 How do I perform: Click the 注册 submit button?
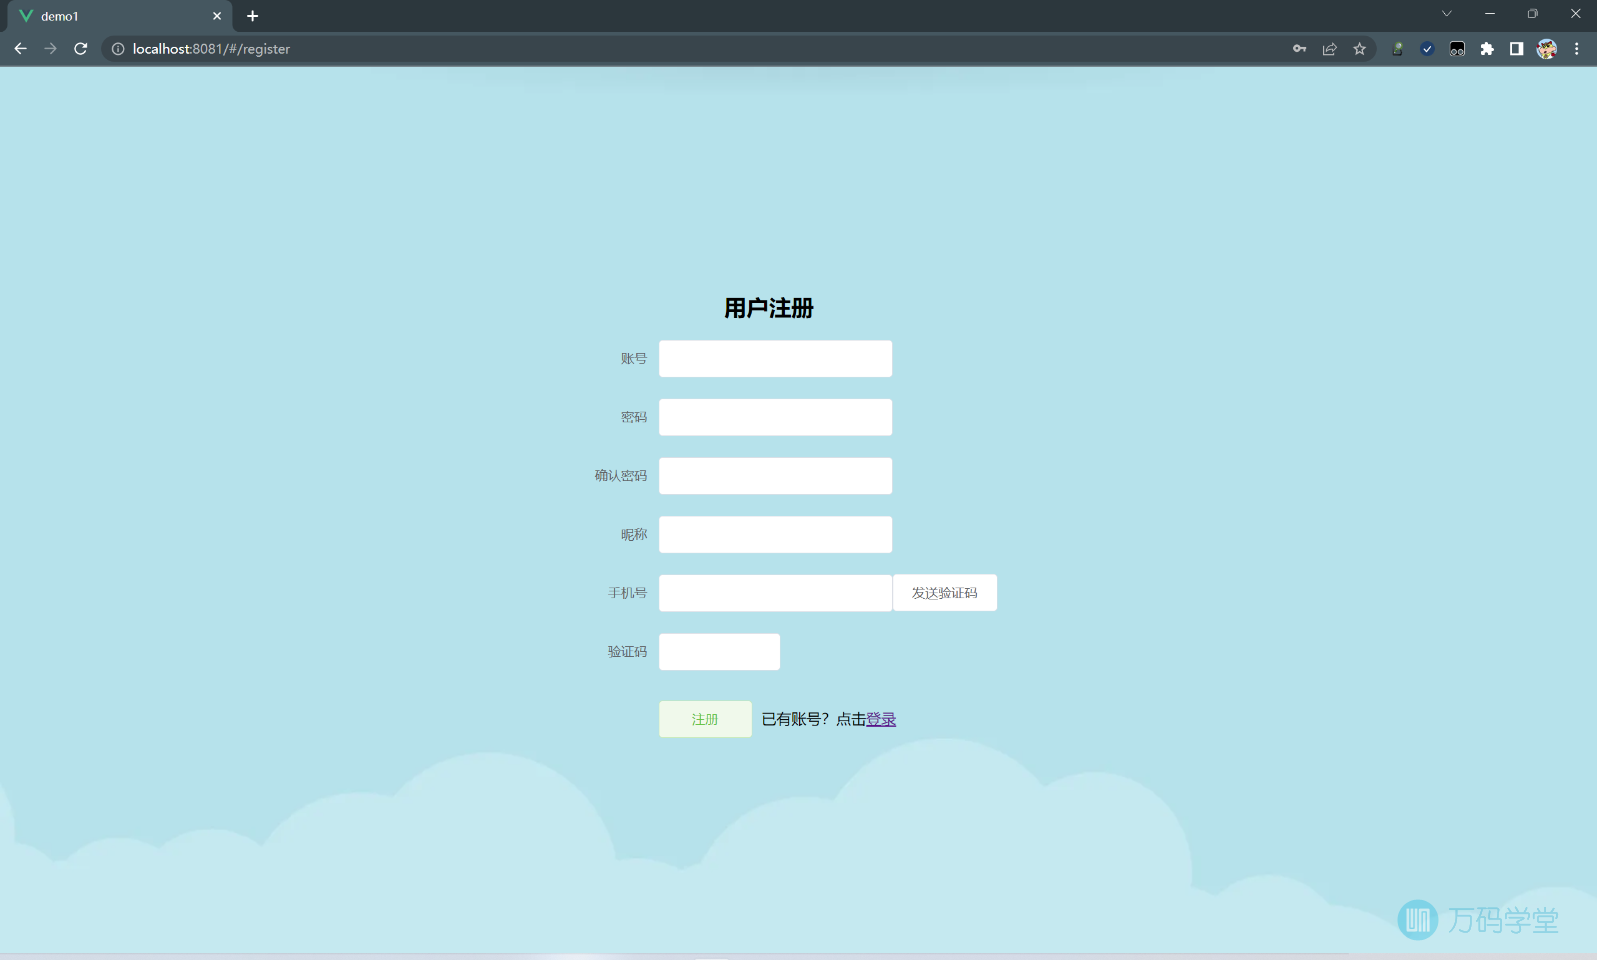click(x=705, y=719)
